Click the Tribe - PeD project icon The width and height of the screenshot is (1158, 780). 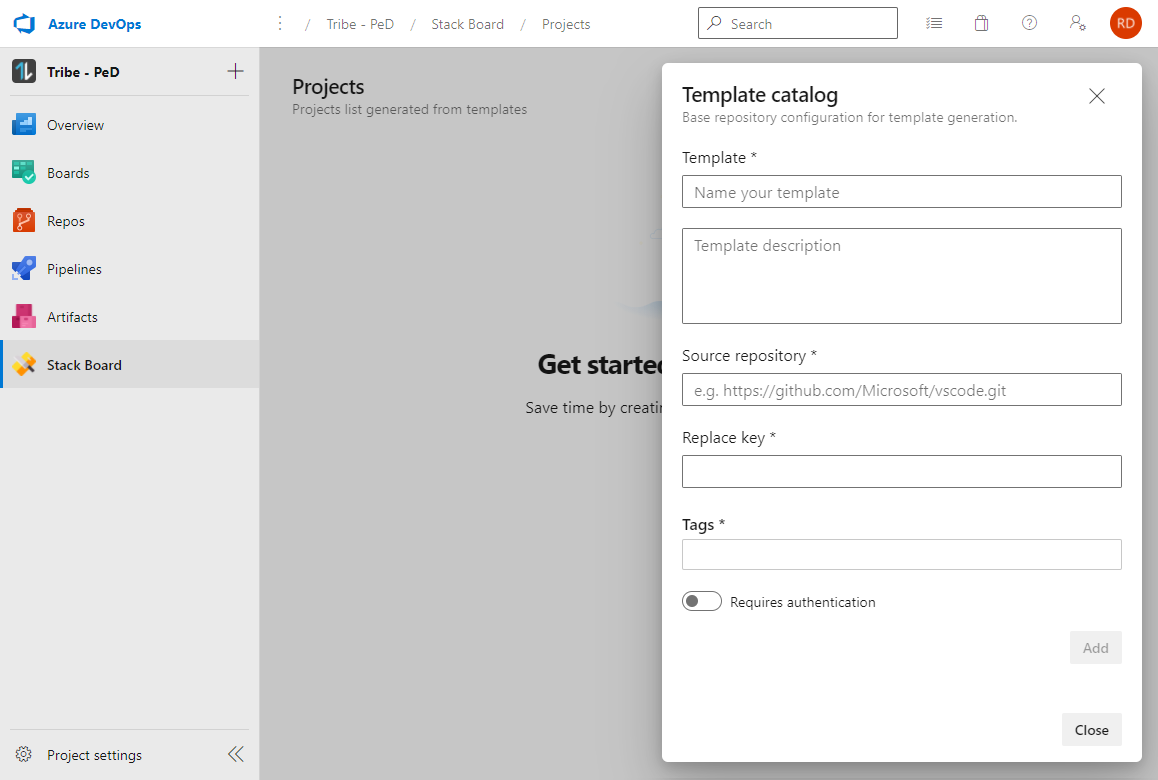[24, 72]
